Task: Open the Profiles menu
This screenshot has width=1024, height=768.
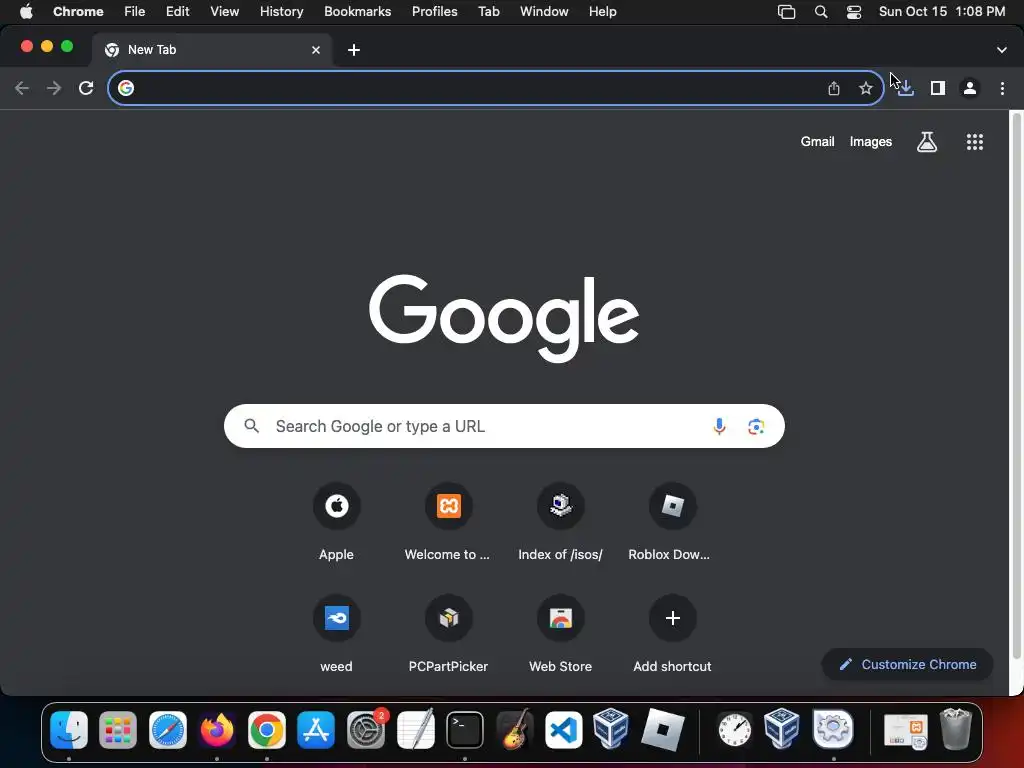Action: (x=435, y=12)
